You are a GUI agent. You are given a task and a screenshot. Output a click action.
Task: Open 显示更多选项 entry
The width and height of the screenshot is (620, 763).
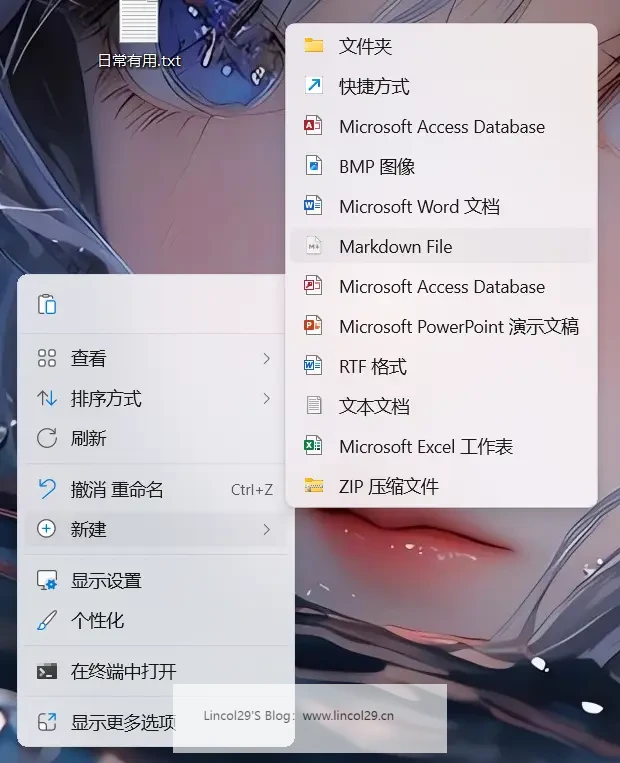(122, 722)
